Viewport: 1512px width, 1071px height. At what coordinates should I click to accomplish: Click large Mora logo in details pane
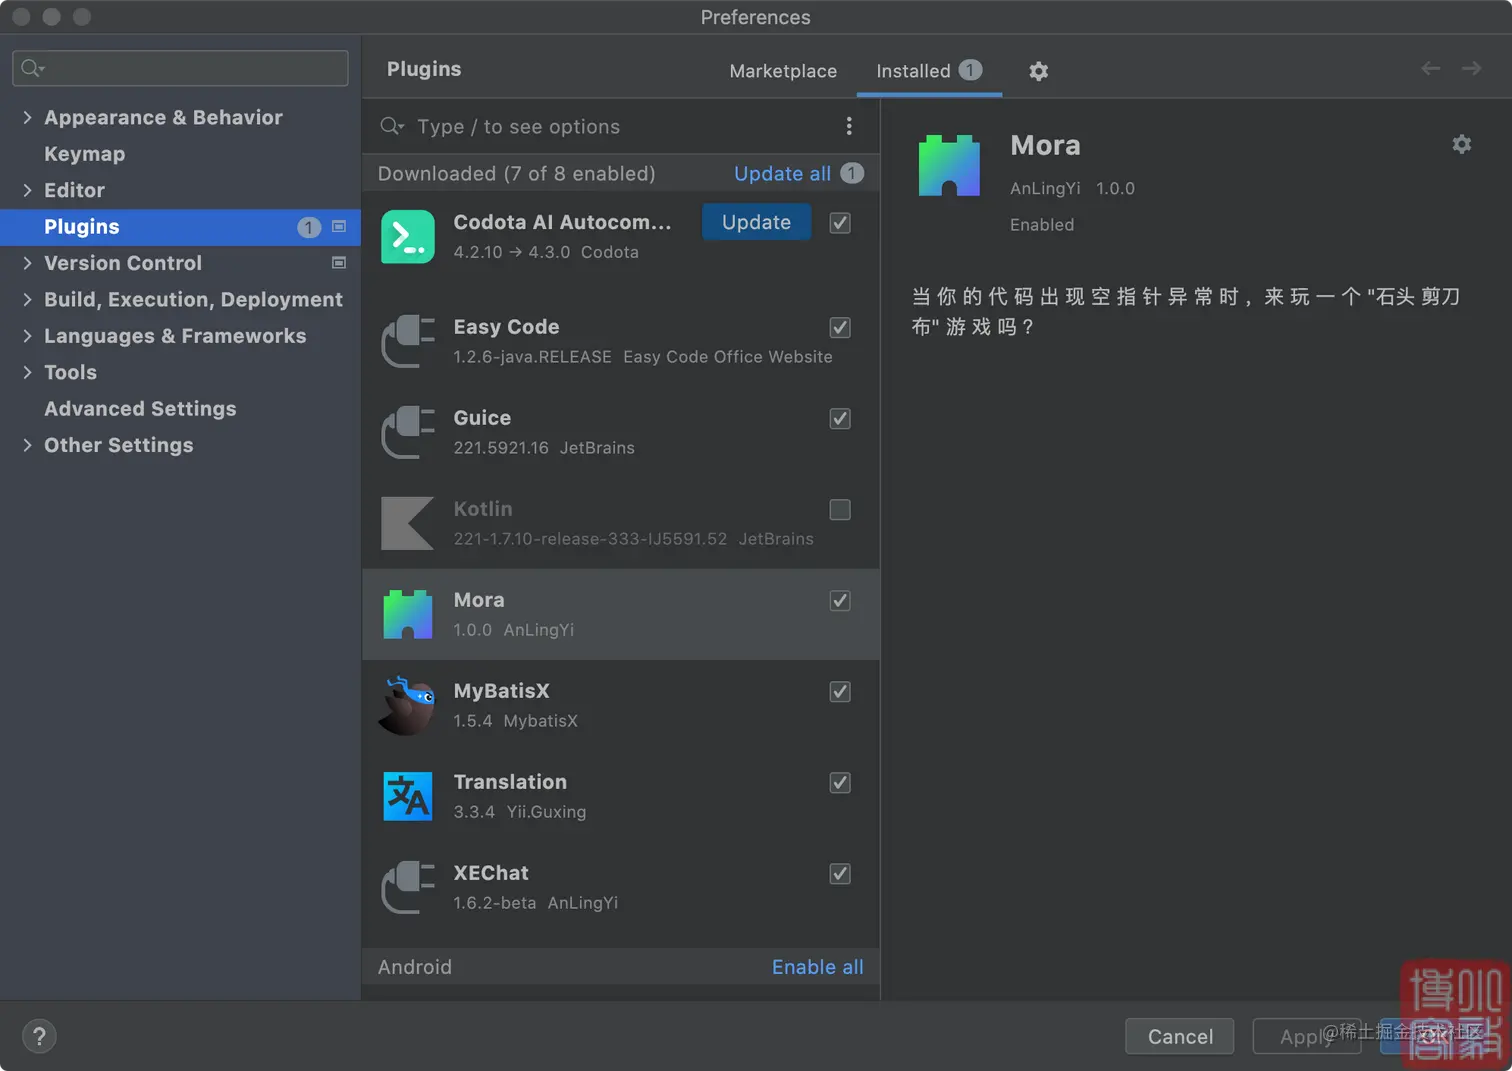949,165
